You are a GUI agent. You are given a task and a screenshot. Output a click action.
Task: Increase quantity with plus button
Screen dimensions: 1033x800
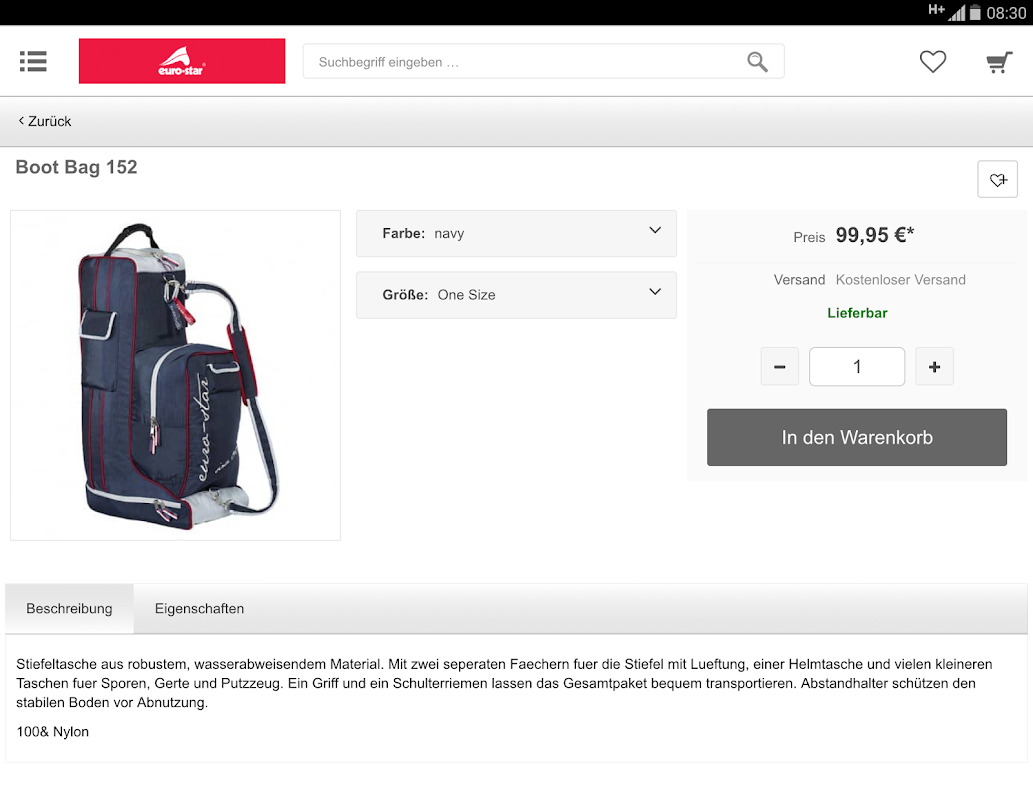934,366
